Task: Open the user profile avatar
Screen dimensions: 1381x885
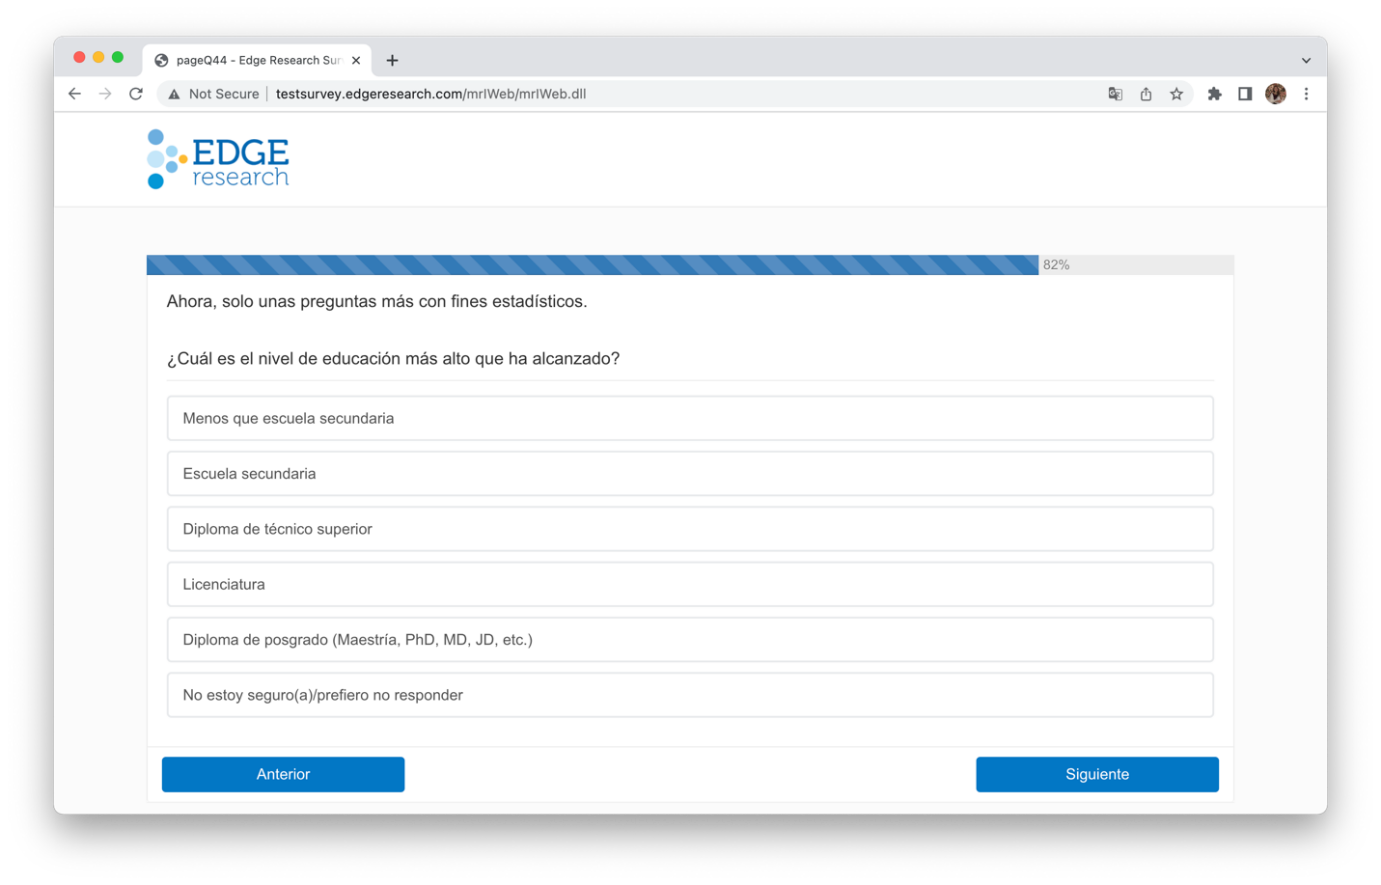Action: [x=1275, y=94]
